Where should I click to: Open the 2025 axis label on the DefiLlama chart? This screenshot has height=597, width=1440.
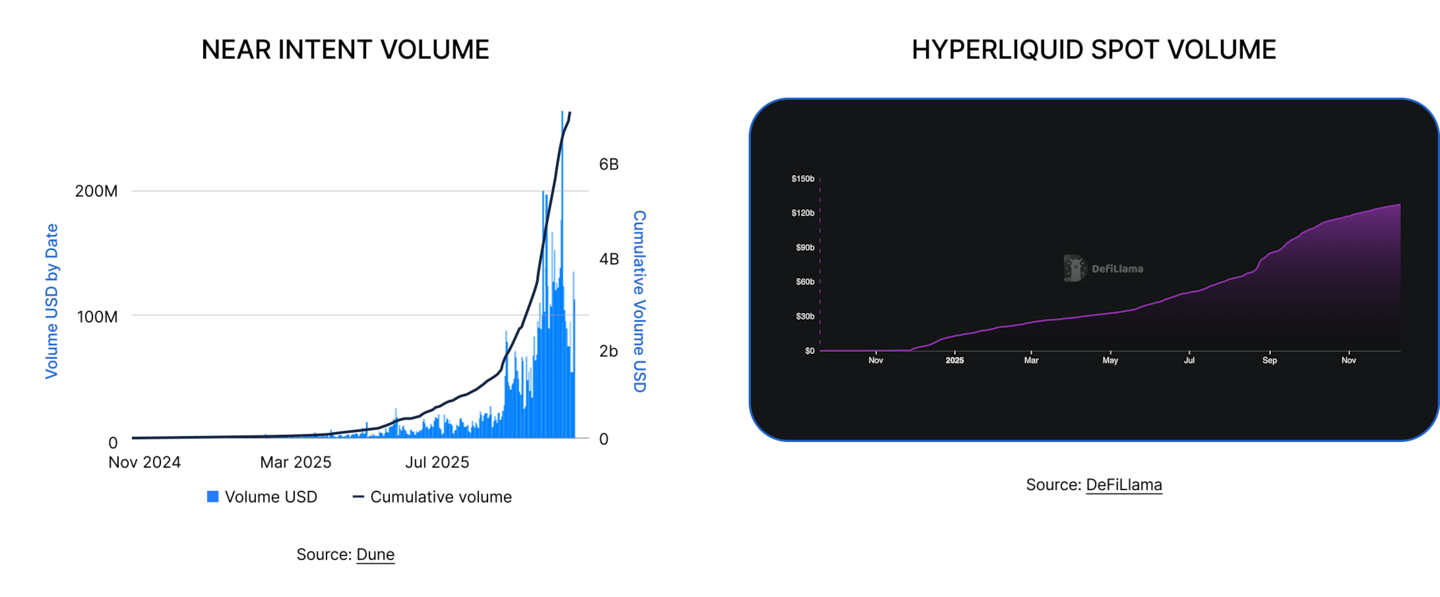(953, 360)
